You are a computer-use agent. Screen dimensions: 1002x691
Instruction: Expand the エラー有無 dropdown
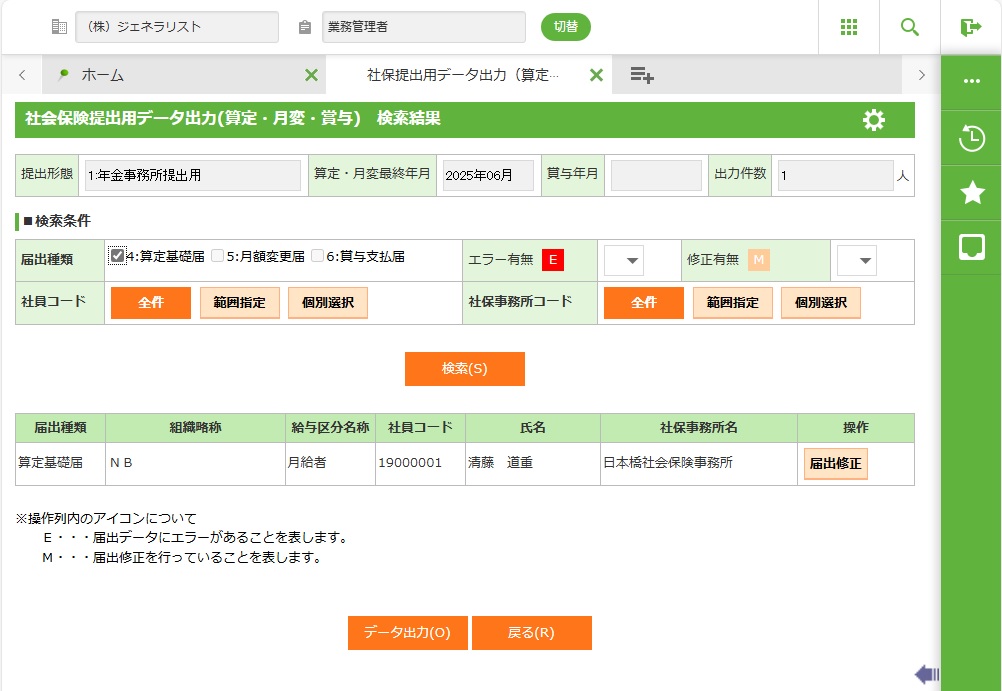click(x=624, y=261)
